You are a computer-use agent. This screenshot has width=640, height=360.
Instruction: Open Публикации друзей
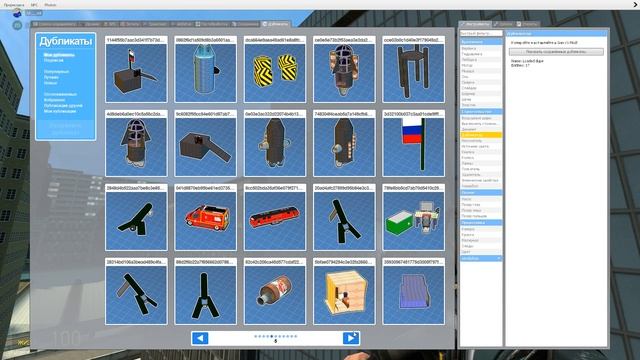(x=63, y=106)
